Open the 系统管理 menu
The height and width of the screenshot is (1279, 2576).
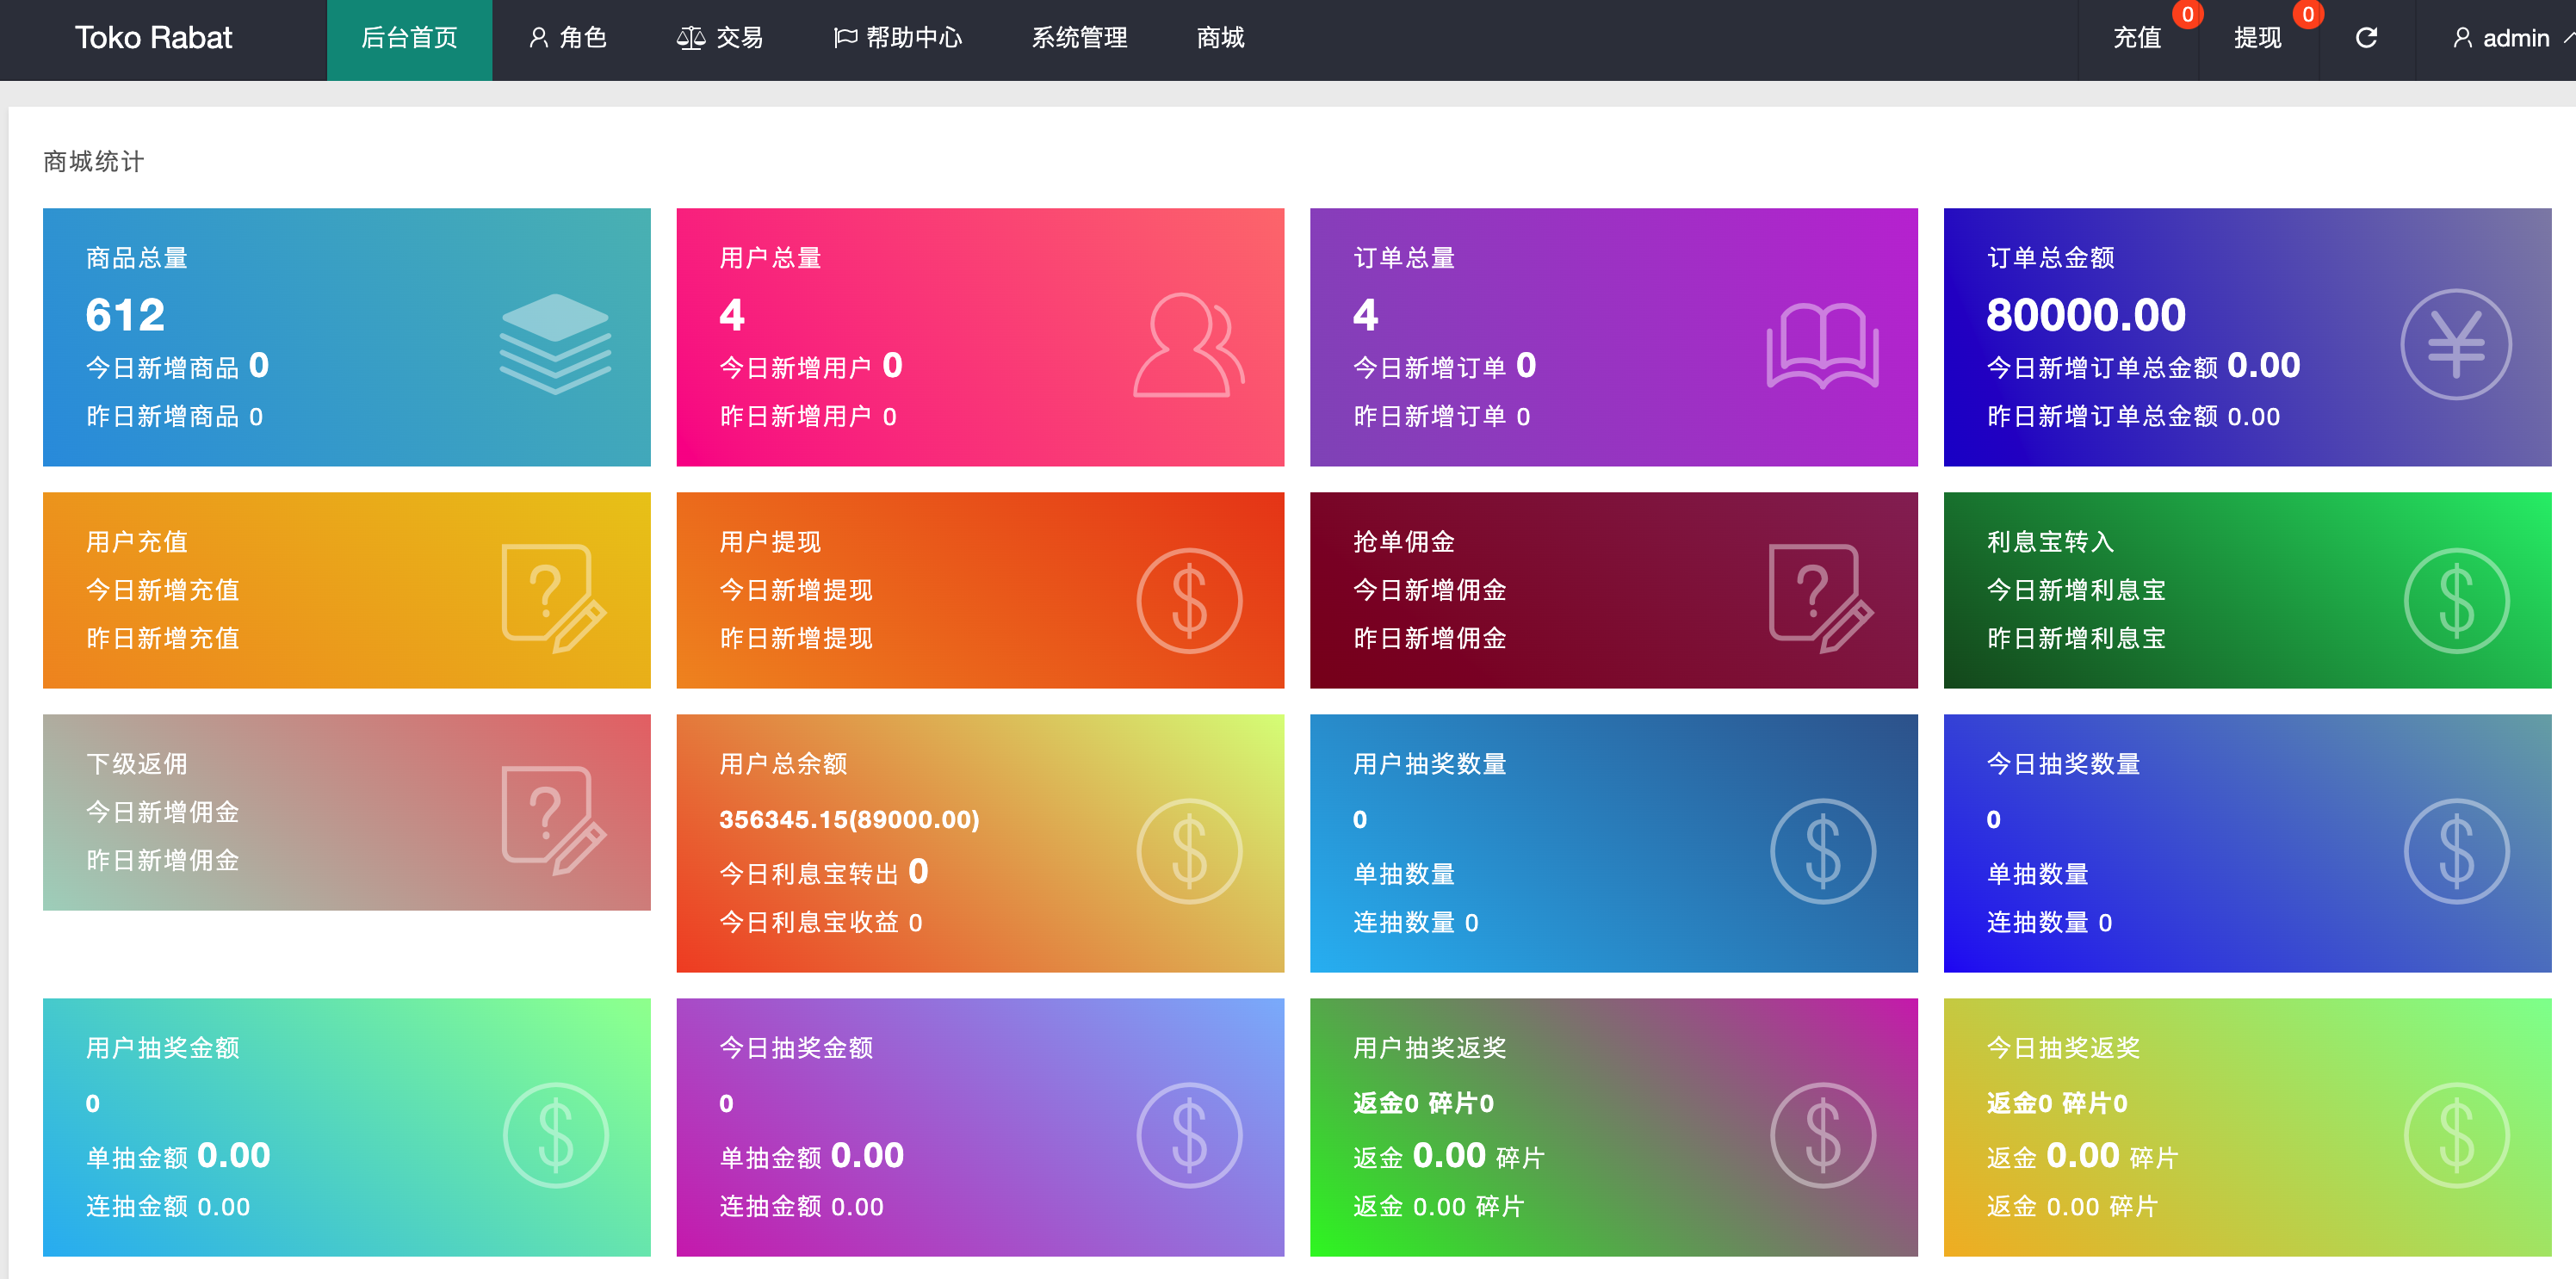1080,38
